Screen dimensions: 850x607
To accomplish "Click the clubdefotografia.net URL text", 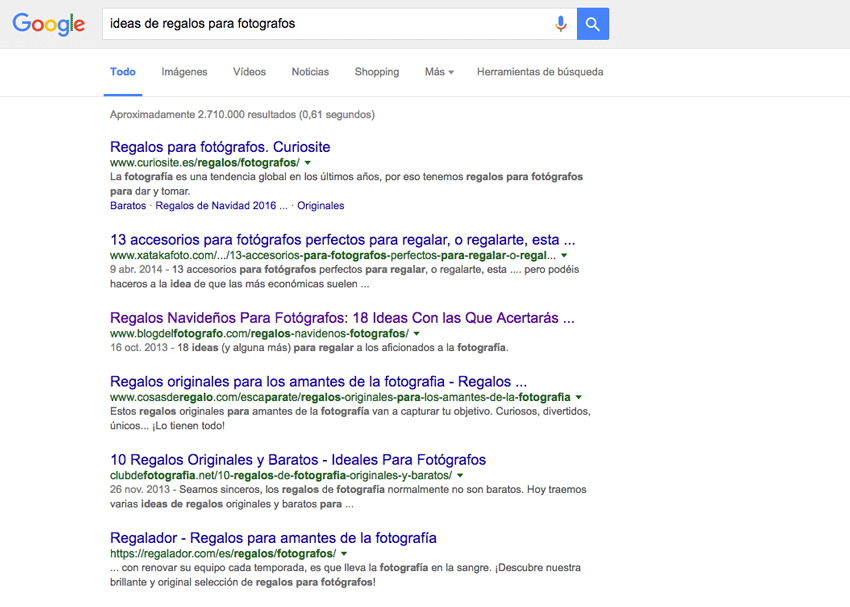I will [x=281, y=475].
